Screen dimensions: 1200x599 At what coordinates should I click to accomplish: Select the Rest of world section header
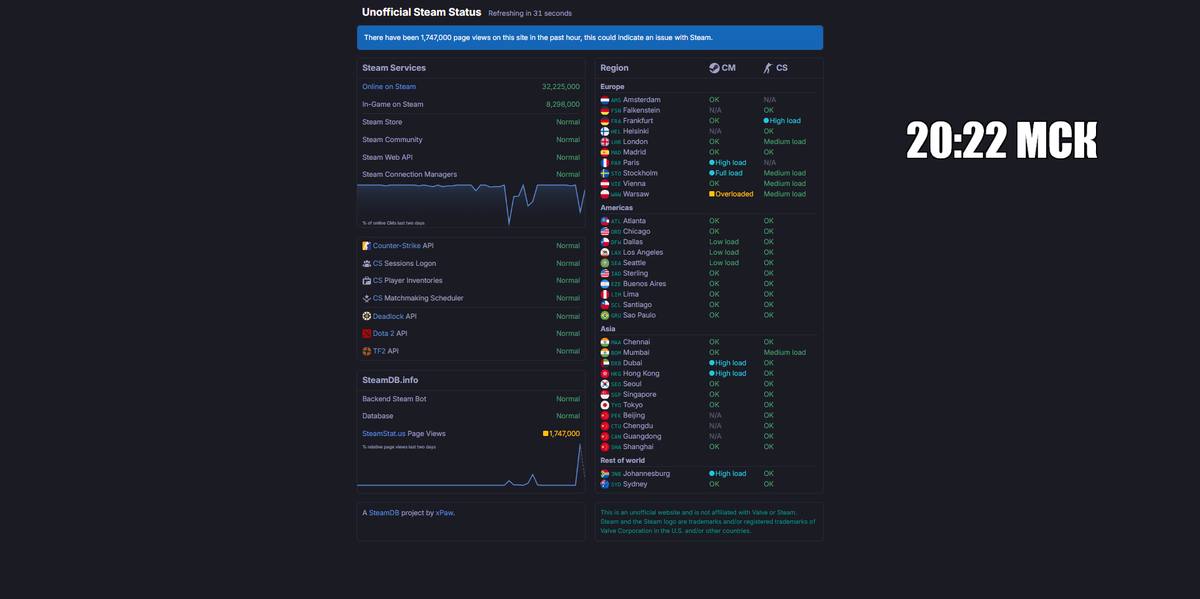click(621, 459)
